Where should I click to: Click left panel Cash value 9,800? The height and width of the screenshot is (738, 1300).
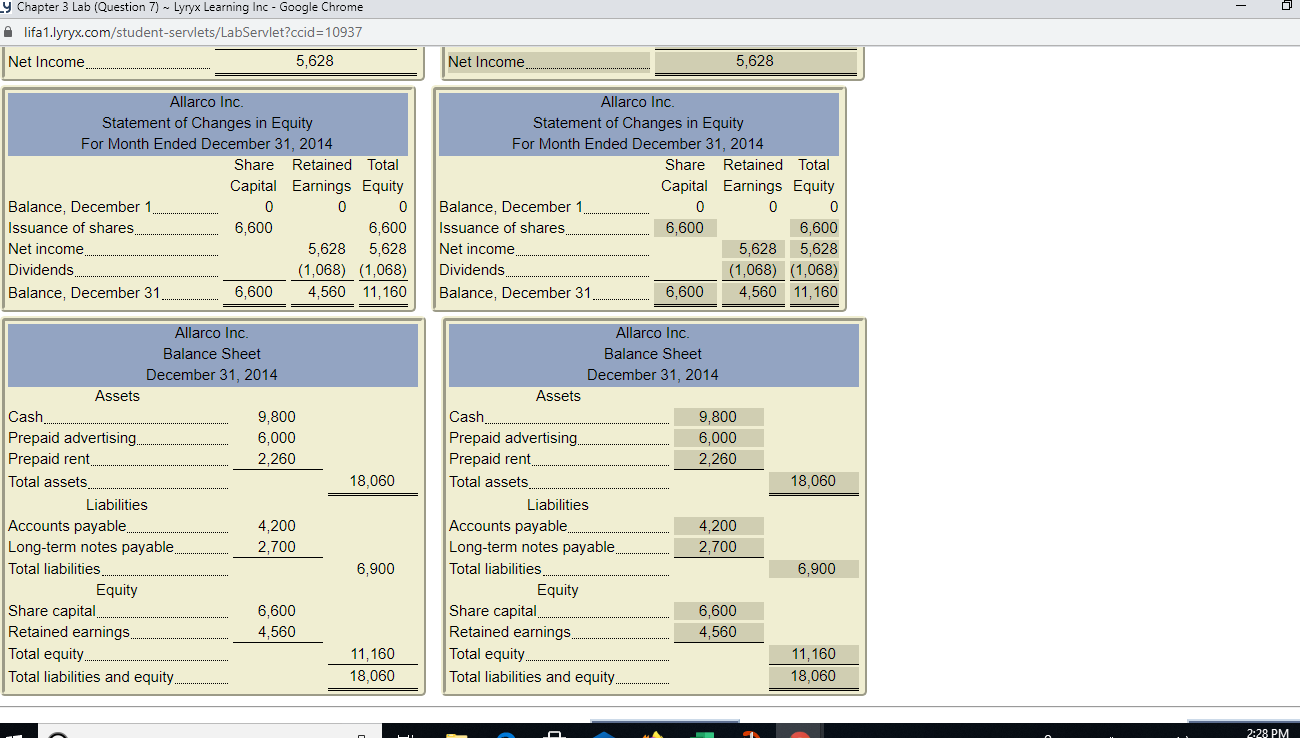pos(277,417)
